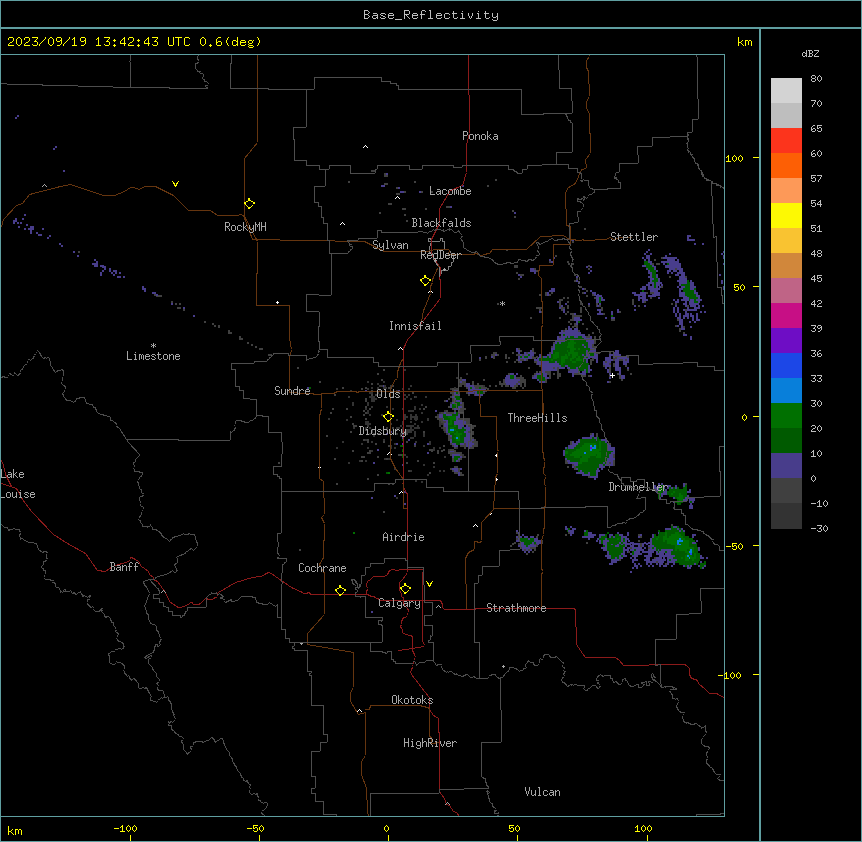Select the km label at bottom left
The image size is (862, 842).
(15, 831)
